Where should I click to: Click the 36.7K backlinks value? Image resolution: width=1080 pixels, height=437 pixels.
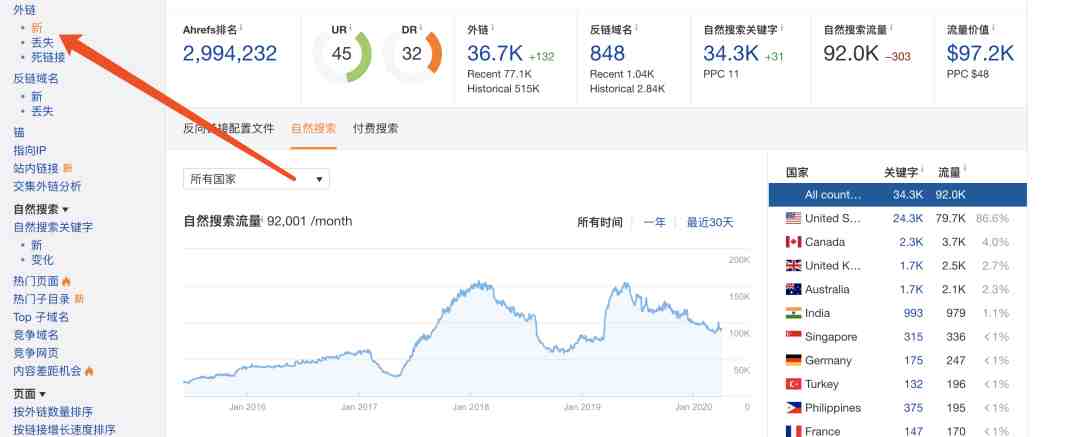[495, 53]
